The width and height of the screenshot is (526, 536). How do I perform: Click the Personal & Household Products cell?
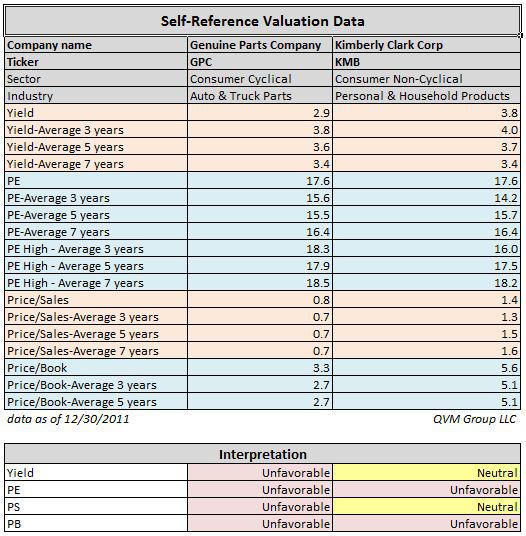tap(427, 96)
